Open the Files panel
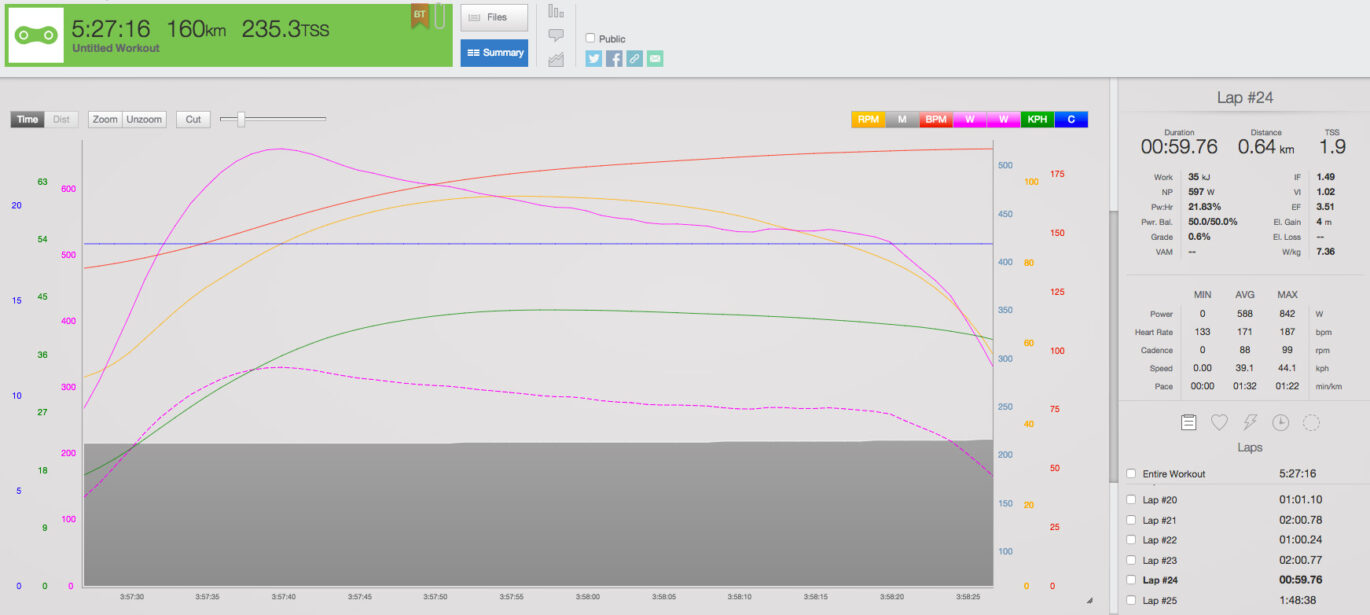This screenshot has height=615, width=1370. (494, 17)
